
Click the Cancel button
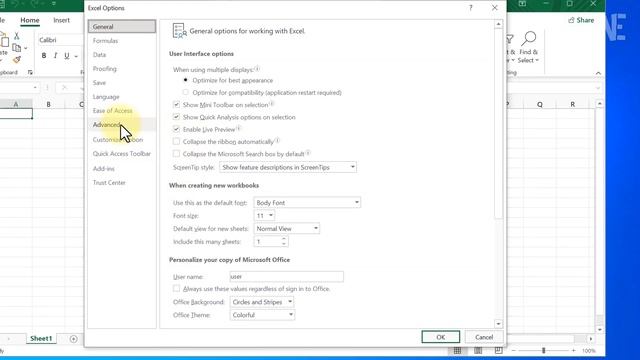pyautogui.click(x=484, y=337)
